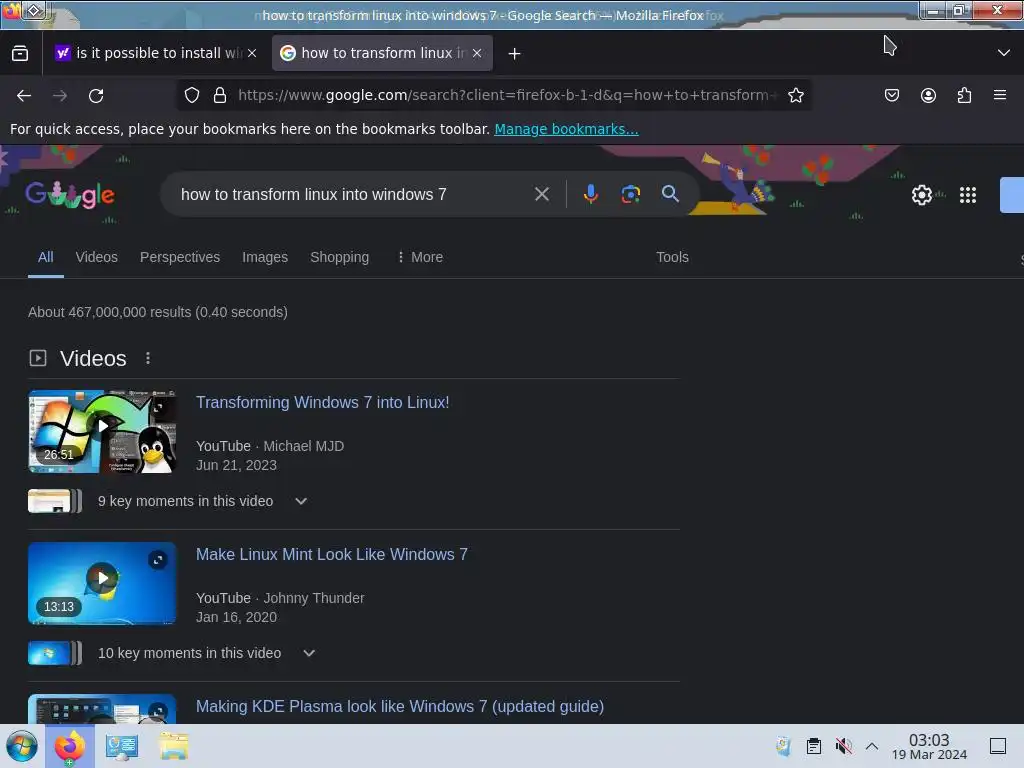Screen dimensions: 1024x768
Task: Save page to Pocket
Action: coord(892,95)
